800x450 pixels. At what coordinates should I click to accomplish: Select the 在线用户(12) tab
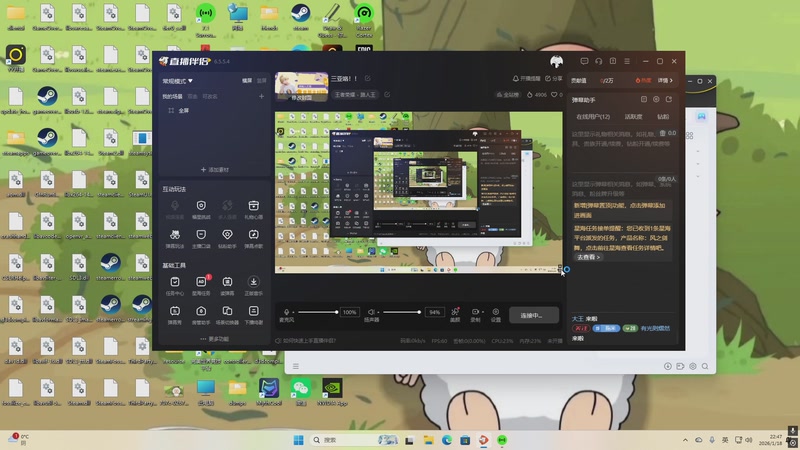tap(593, 117)
